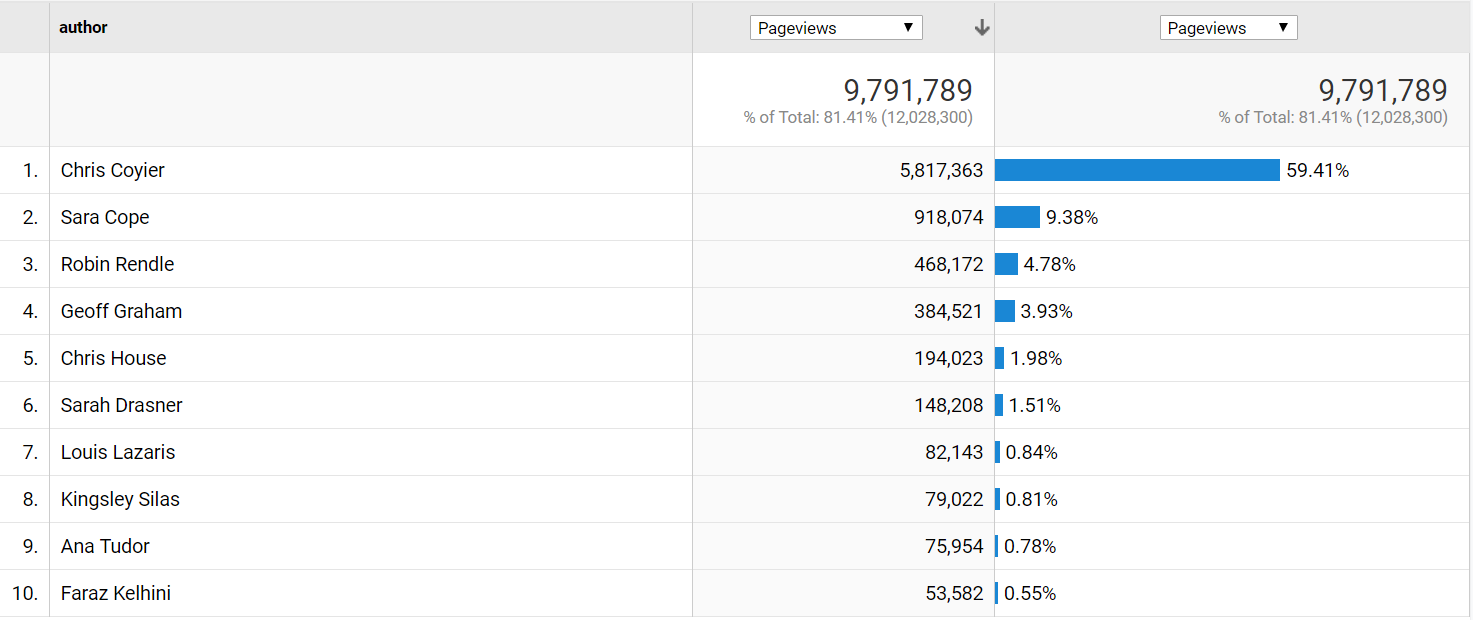Click pageviews value 468,172
Image resolution: width=1473 pixels, height=620 pixels.
pyautogui.click(x=948, y=264)
